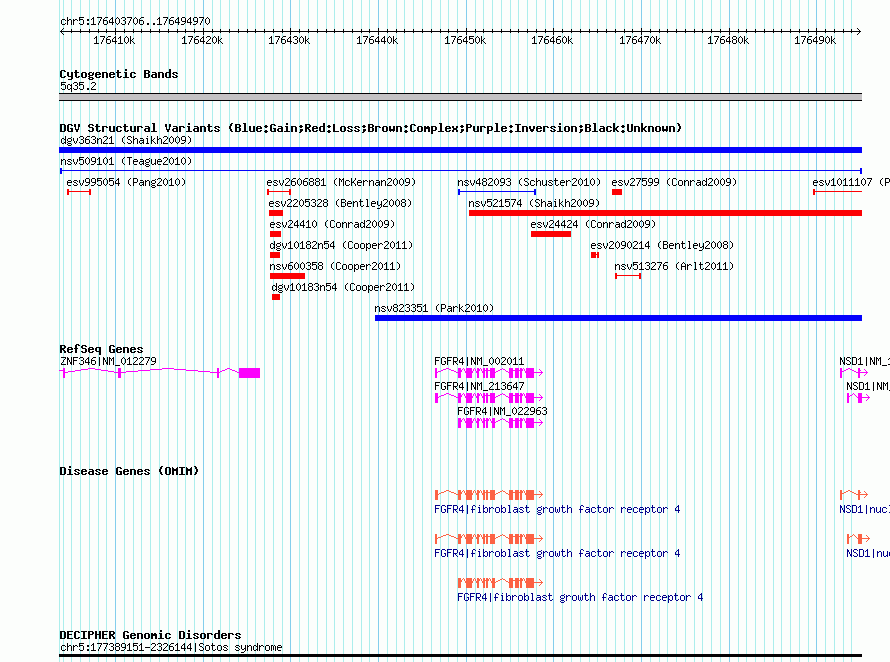
Task: Select the dgv363n21 (Shaikh2009) label
Action: [x=126, y=140]
